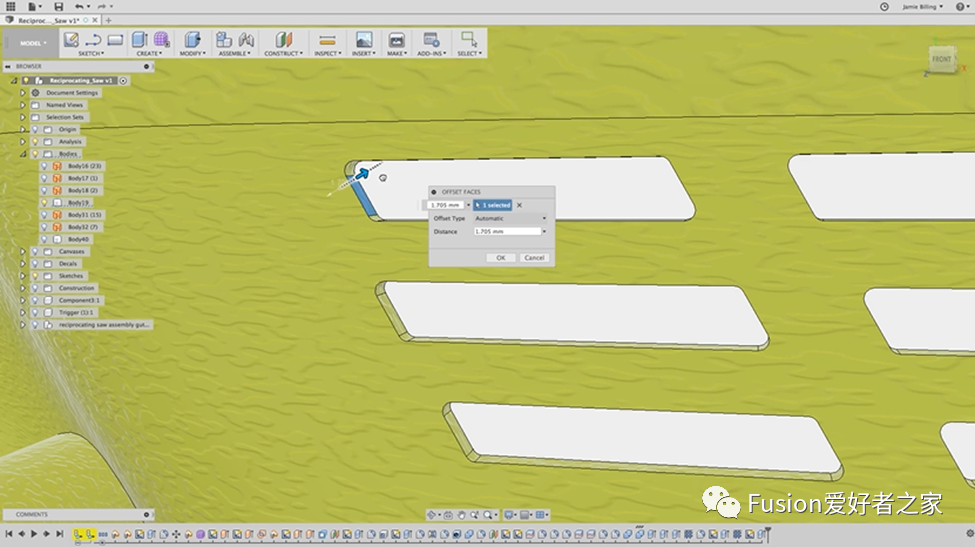Click the FRONT face of the ViewCube
This screenshot has height=547, width=975.
(941, 59)
